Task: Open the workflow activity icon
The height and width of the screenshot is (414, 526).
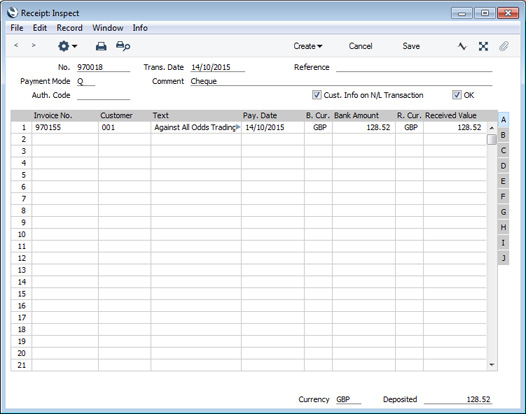Action: pos(462,46)
